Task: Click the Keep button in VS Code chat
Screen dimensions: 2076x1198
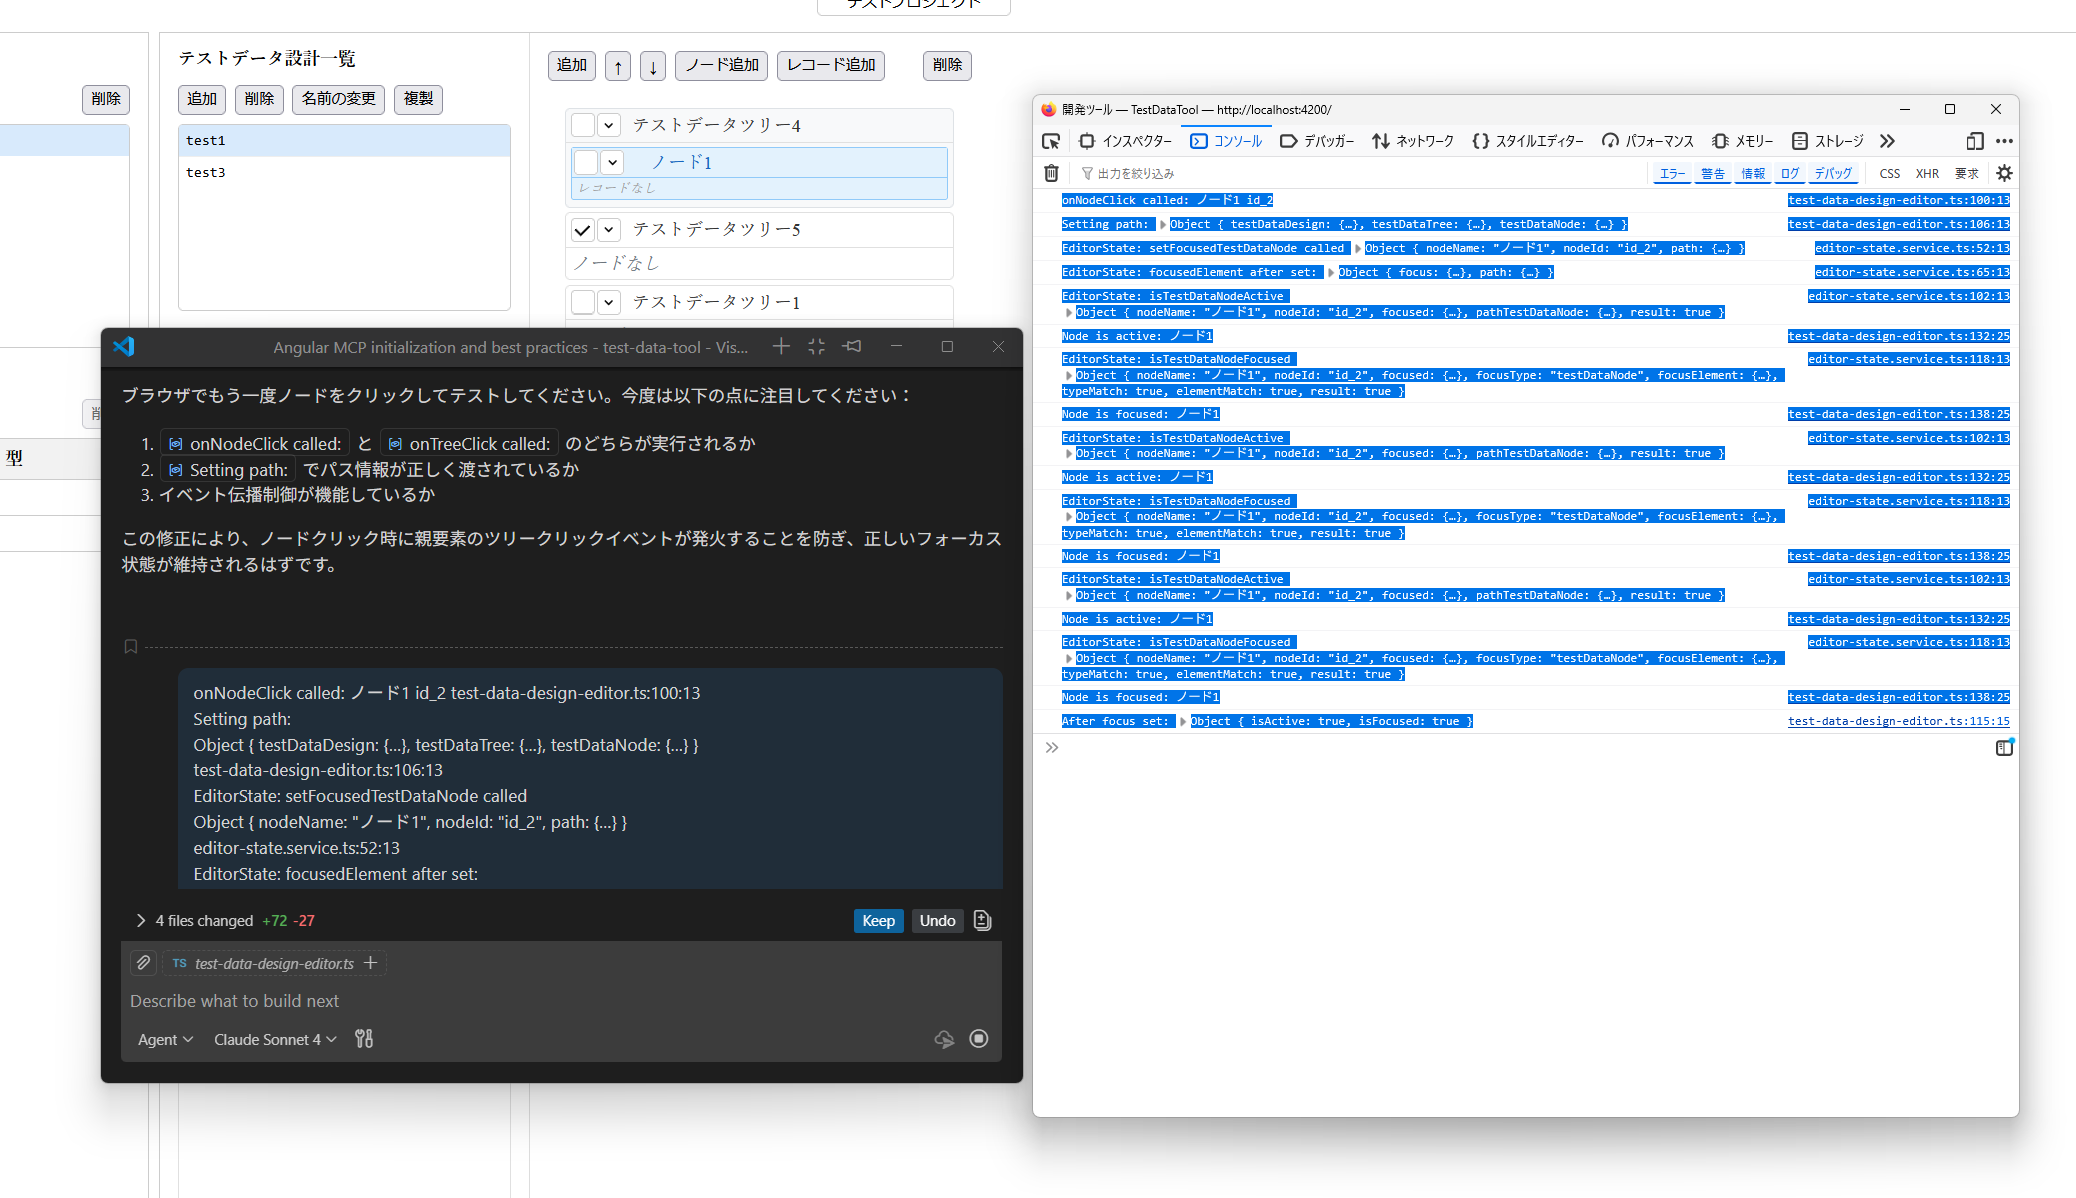Action: point(878,920)
